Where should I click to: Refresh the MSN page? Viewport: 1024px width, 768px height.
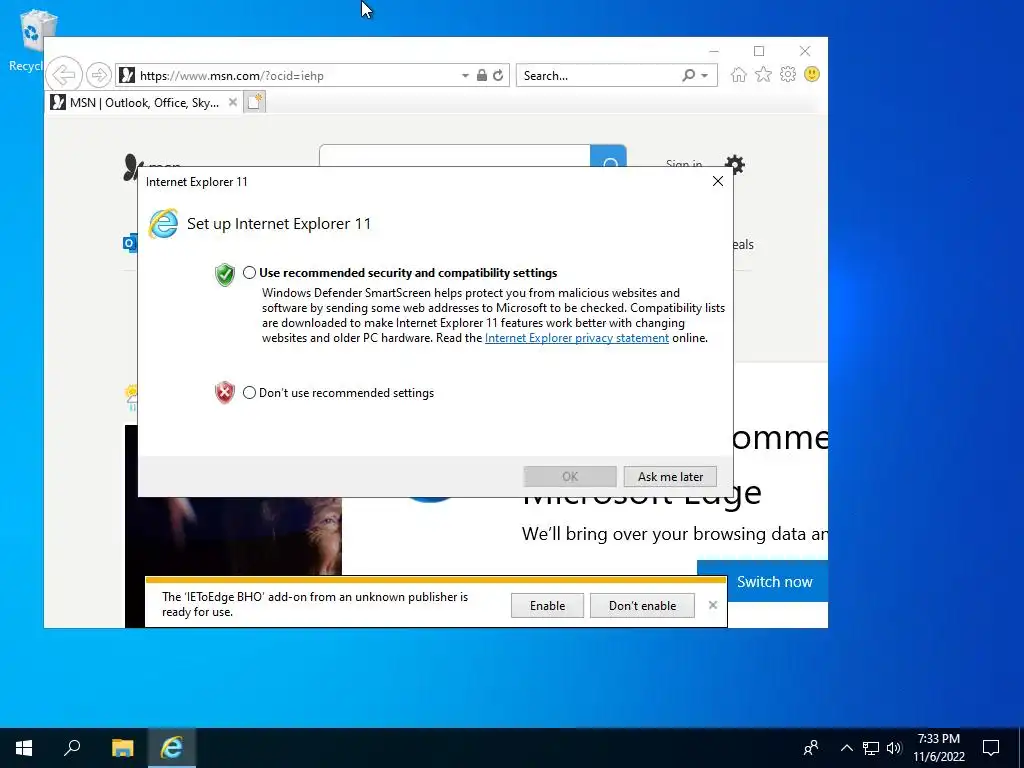498,75
